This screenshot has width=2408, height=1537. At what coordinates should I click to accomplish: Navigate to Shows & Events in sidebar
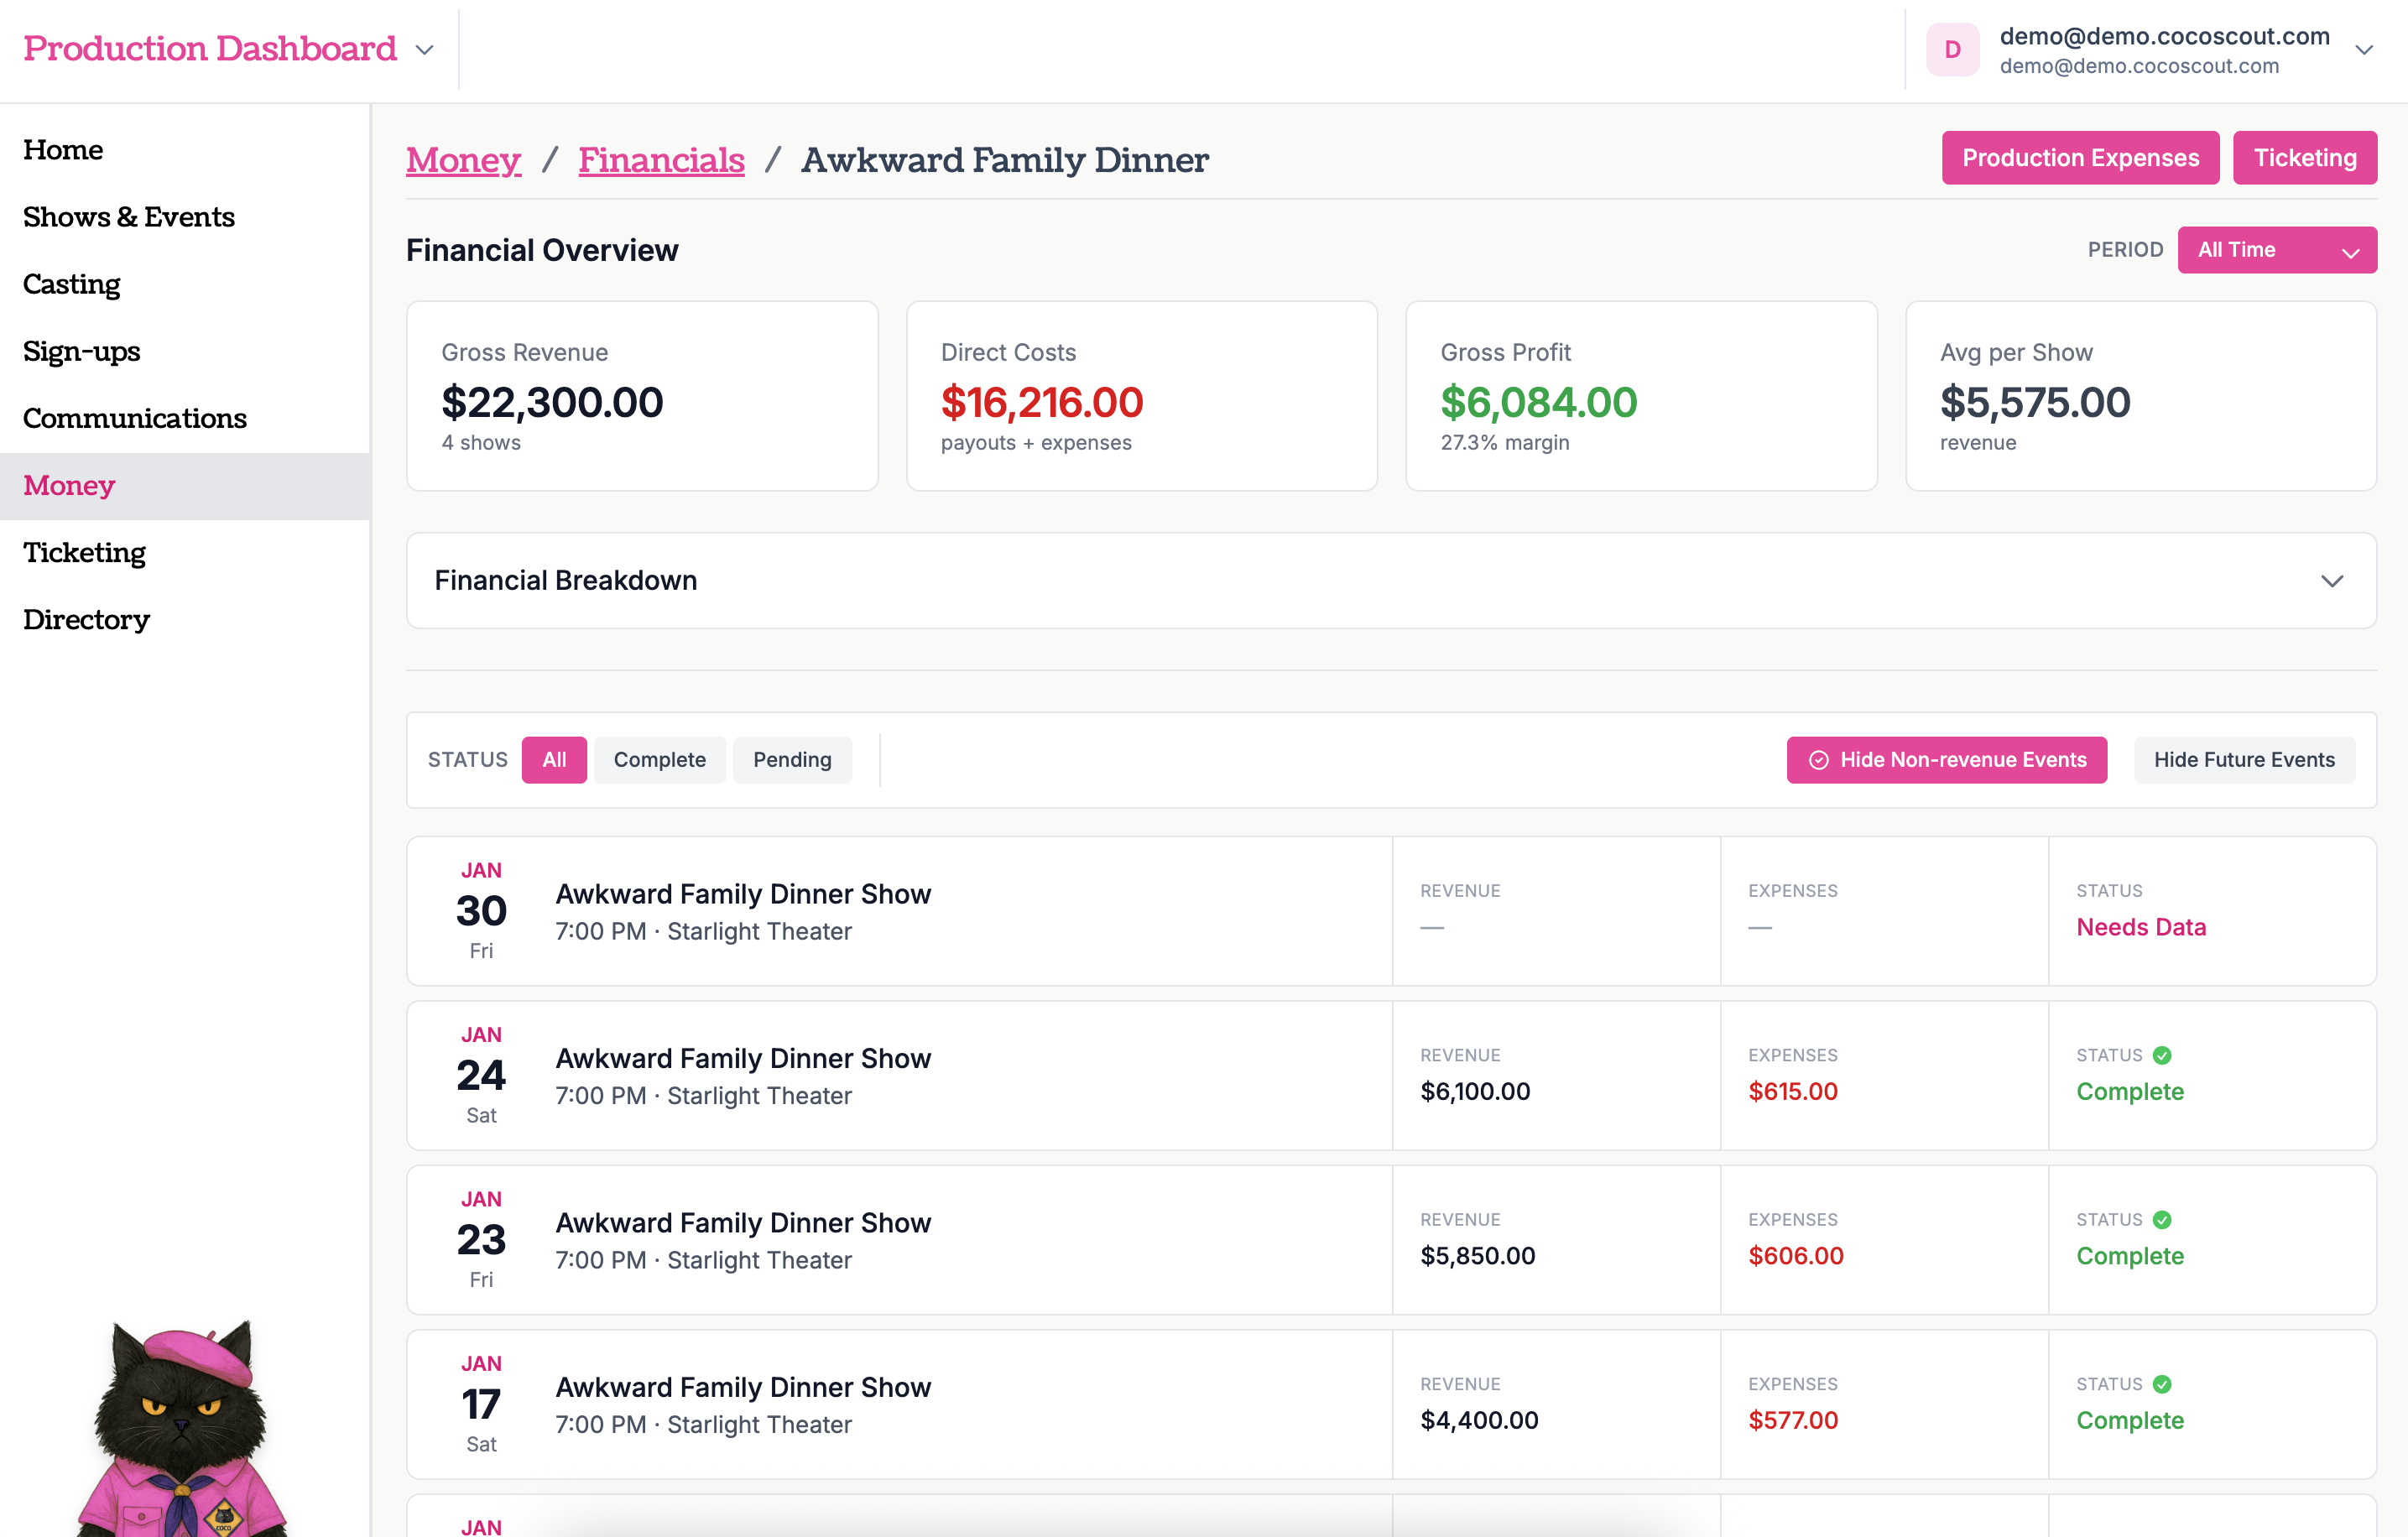coord(129,217)
